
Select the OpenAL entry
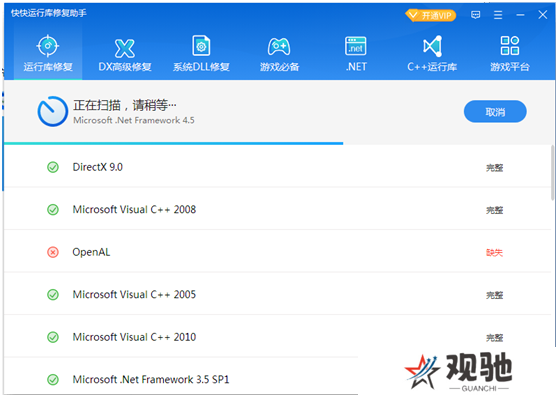coord(277,252)
